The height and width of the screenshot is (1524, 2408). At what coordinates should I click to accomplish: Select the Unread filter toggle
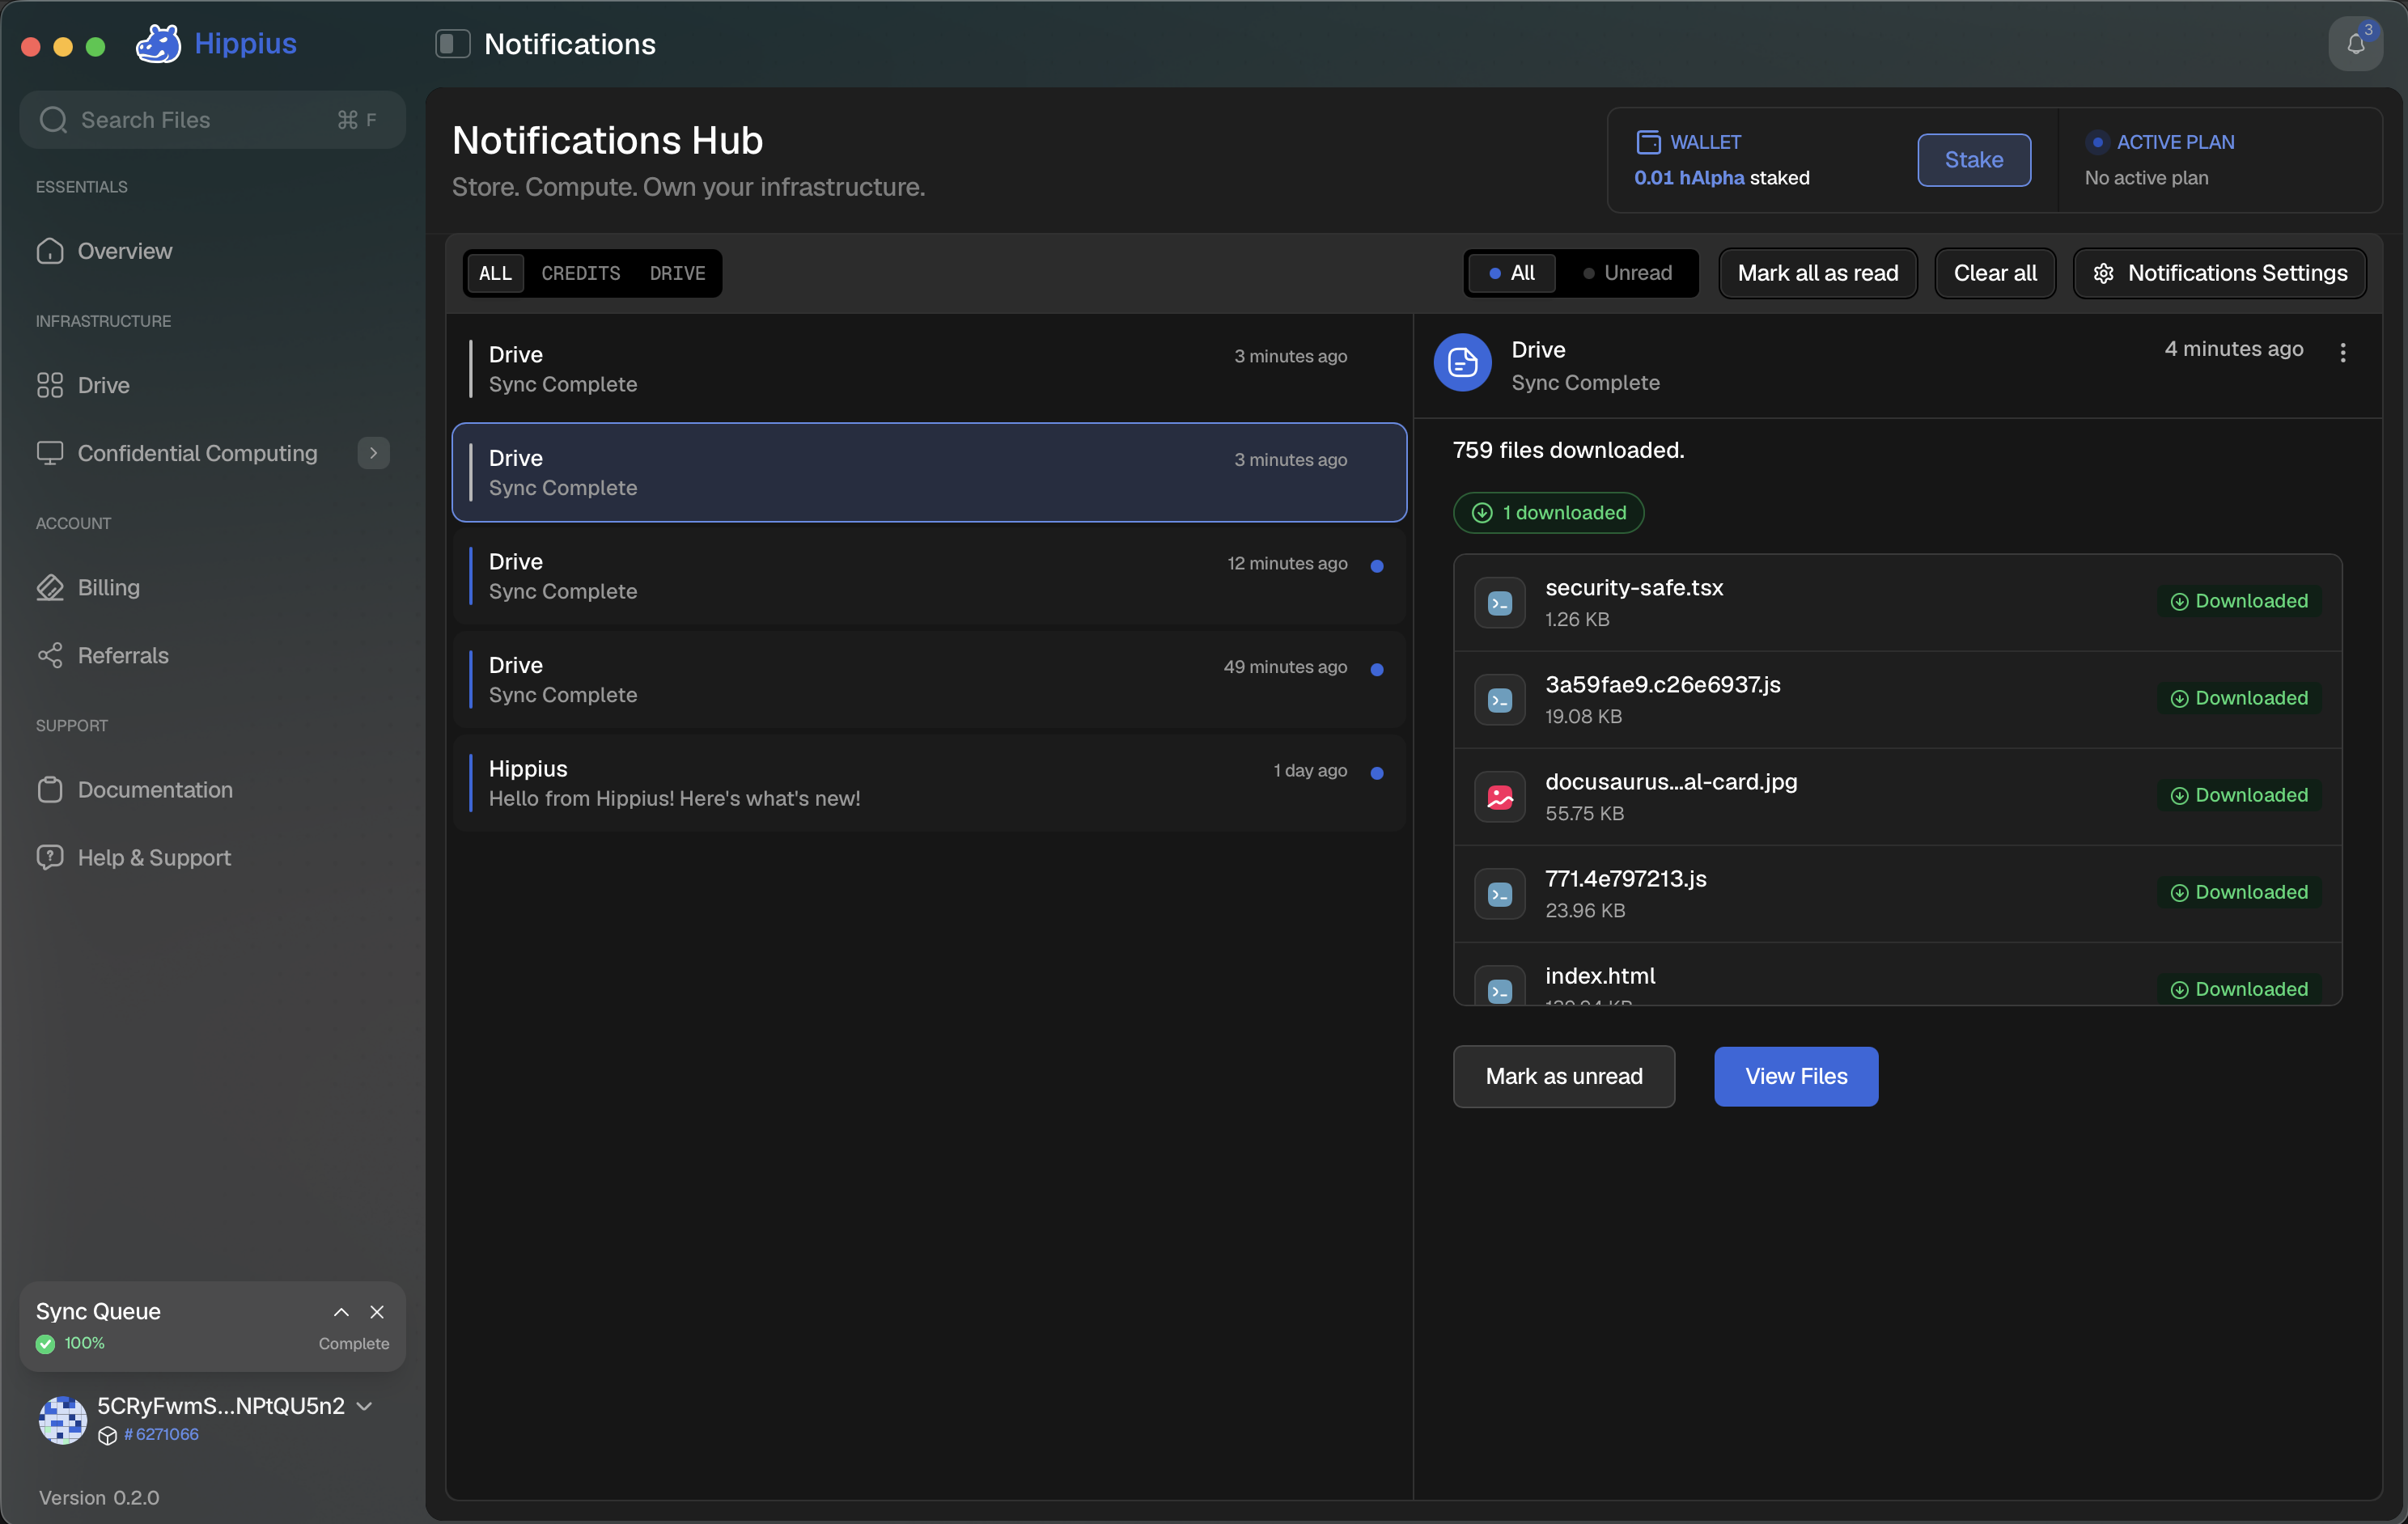(x=1627, y=273)
